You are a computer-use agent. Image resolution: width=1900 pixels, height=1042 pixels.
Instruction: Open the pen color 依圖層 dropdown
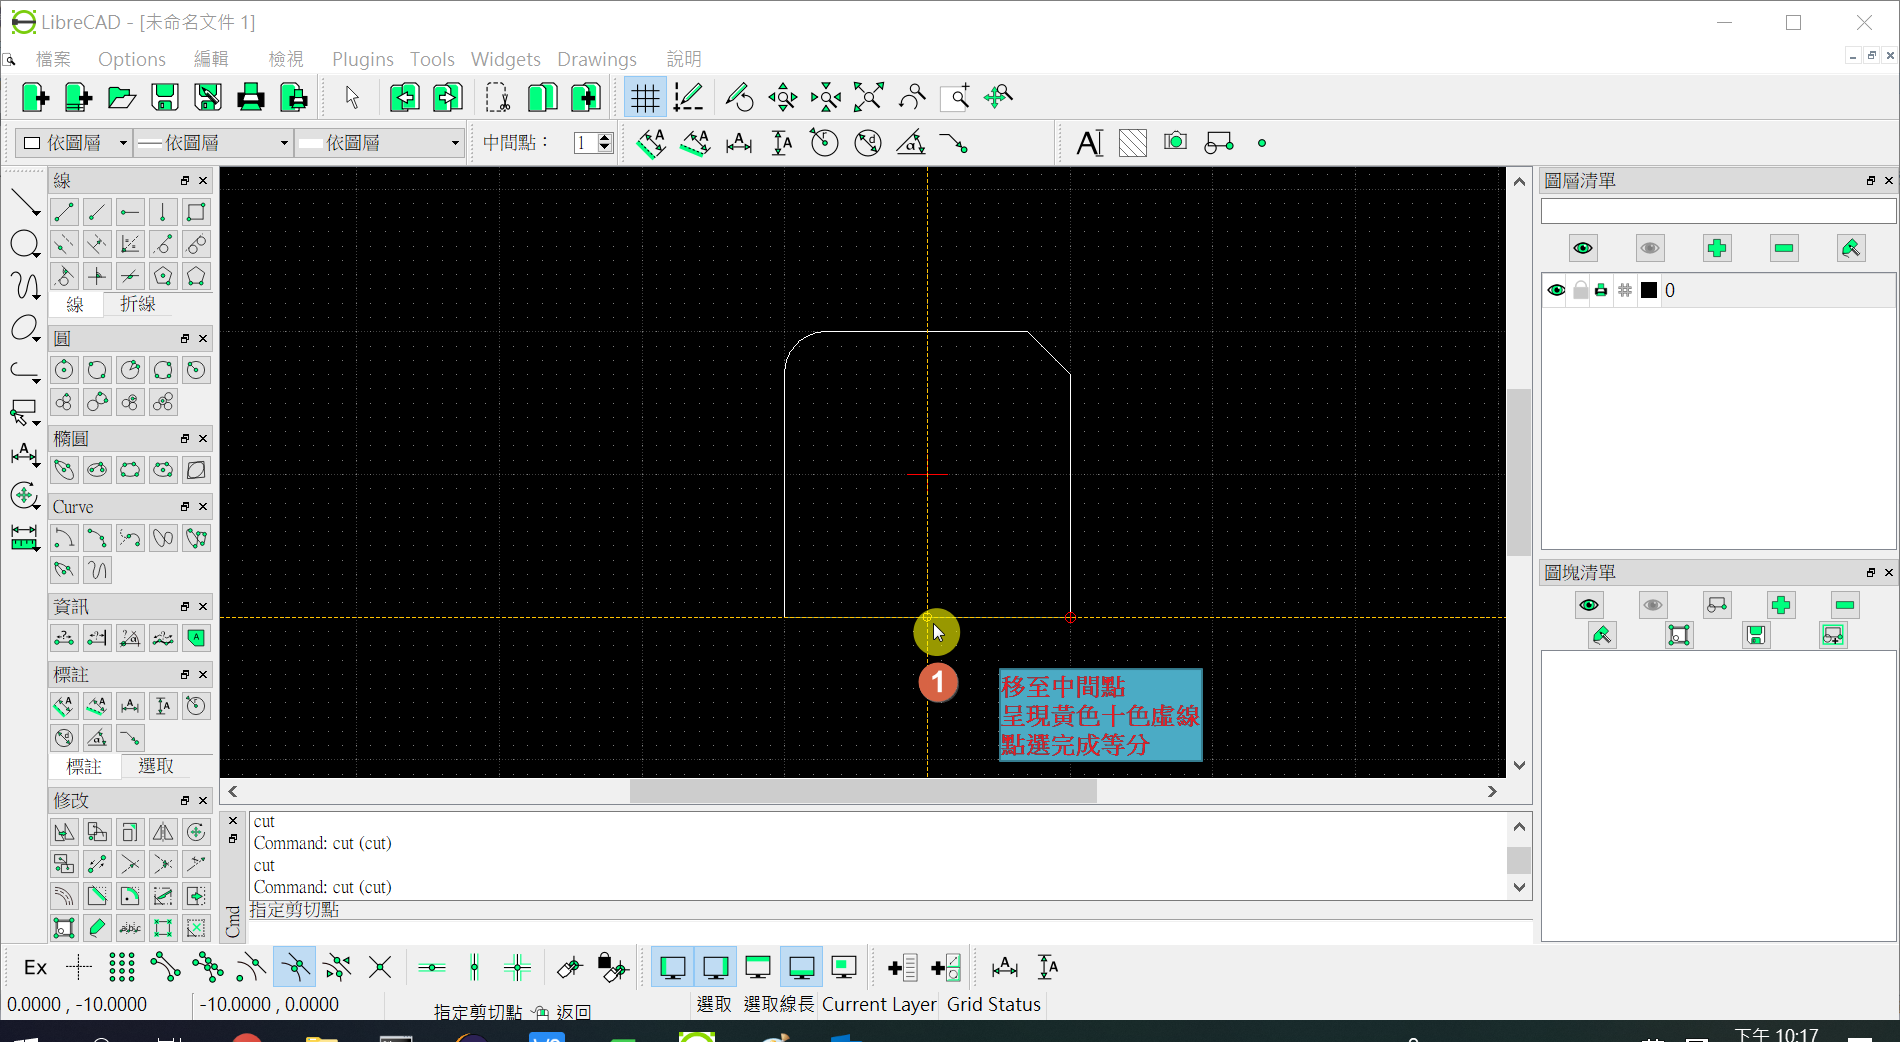point(75,143)
